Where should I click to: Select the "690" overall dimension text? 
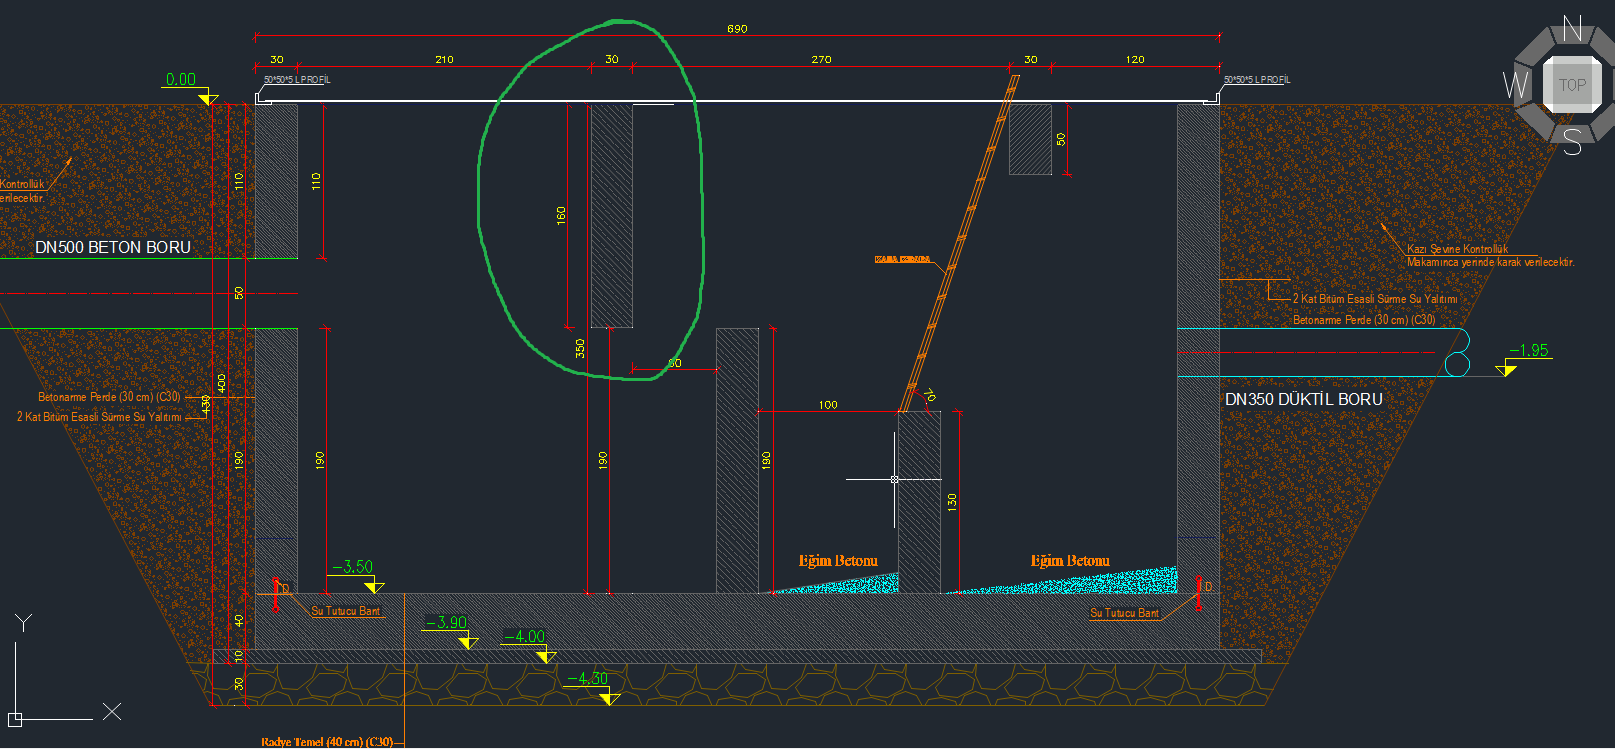(x=737, y=29)
